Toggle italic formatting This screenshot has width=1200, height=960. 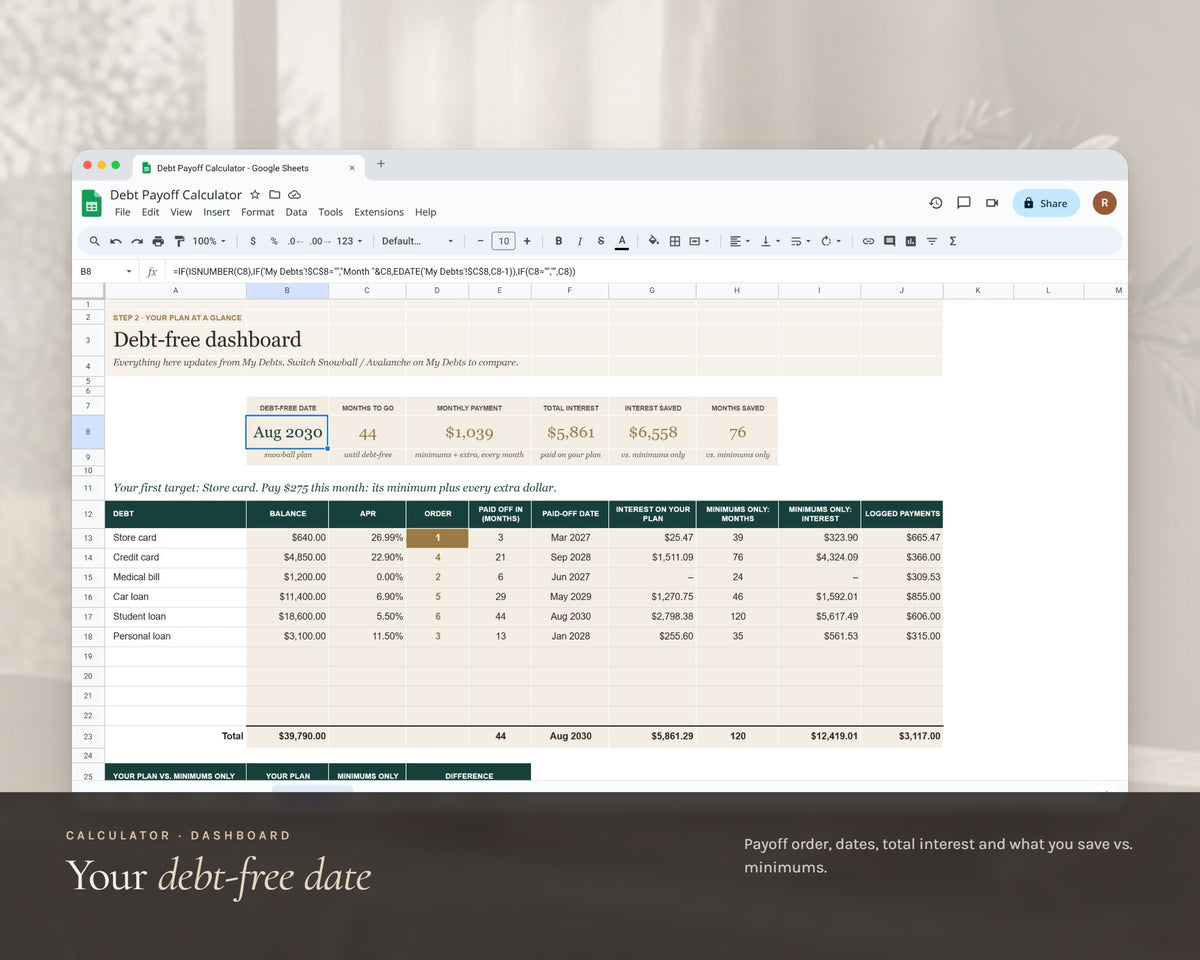580,241
